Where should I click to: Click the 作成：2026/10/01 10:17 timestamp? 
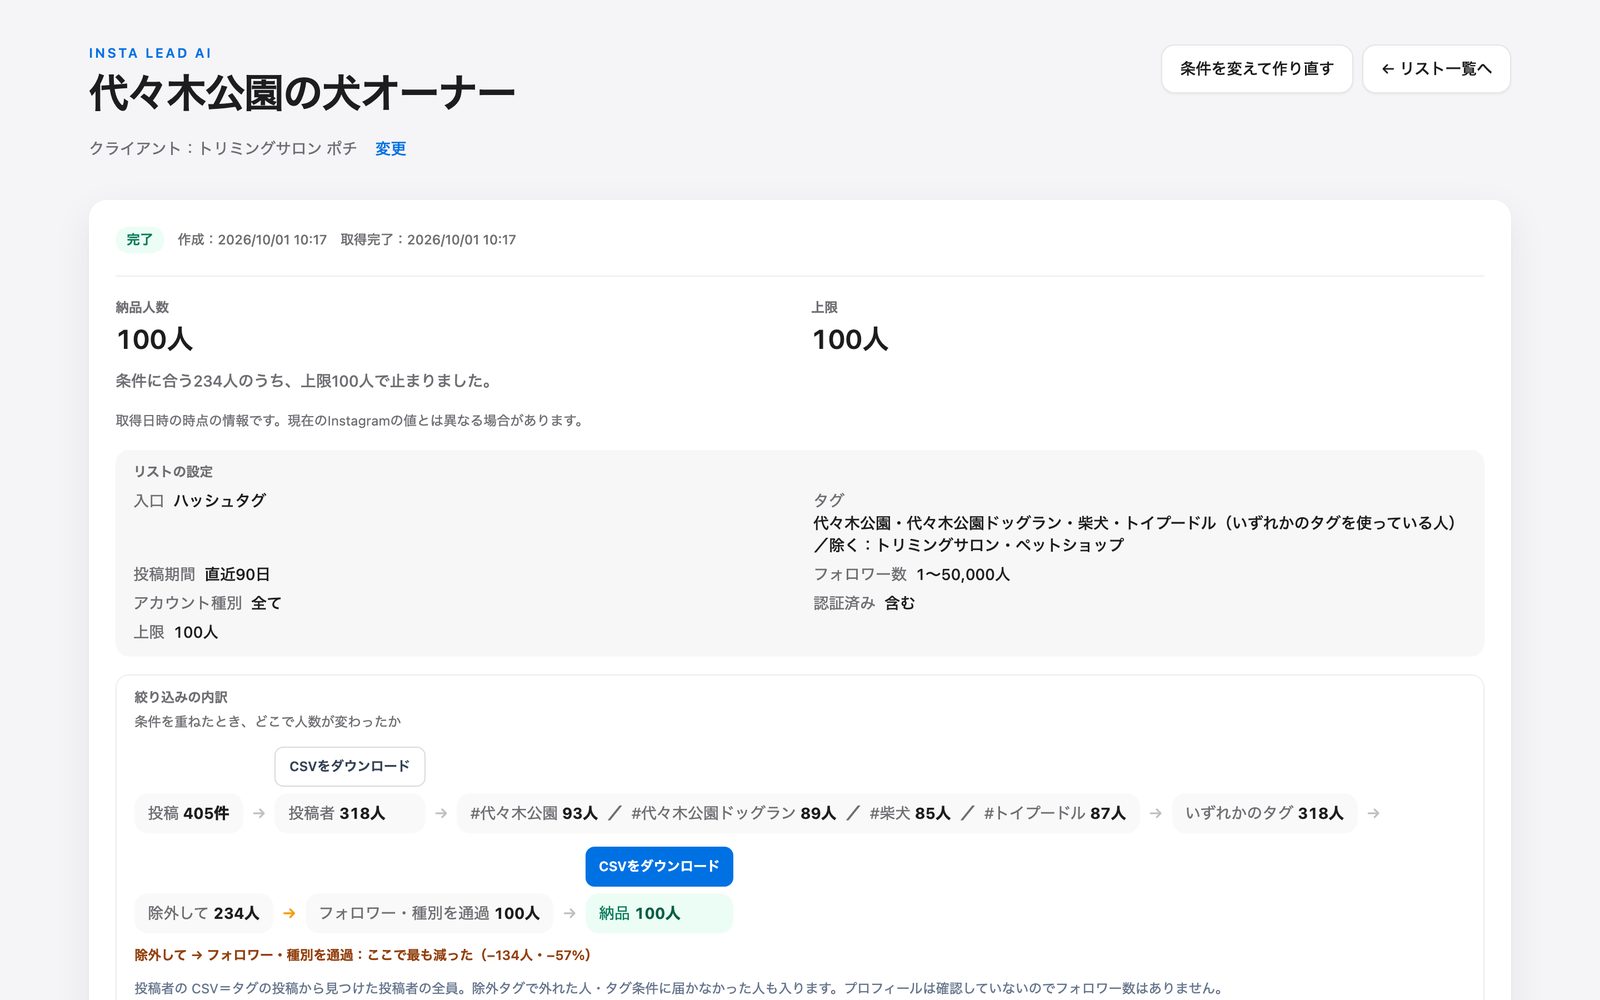[x=252, y=240]
